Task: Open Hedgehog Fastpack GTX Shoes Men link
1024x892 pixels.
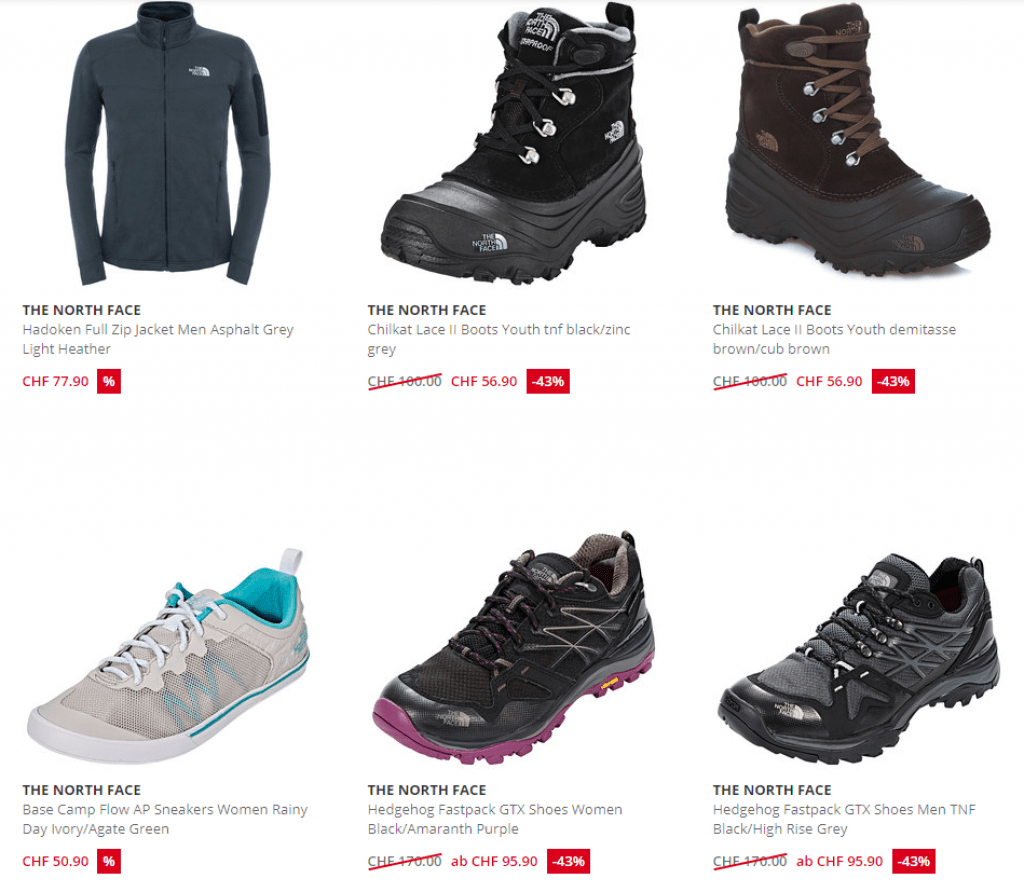Action: [844, 819]
